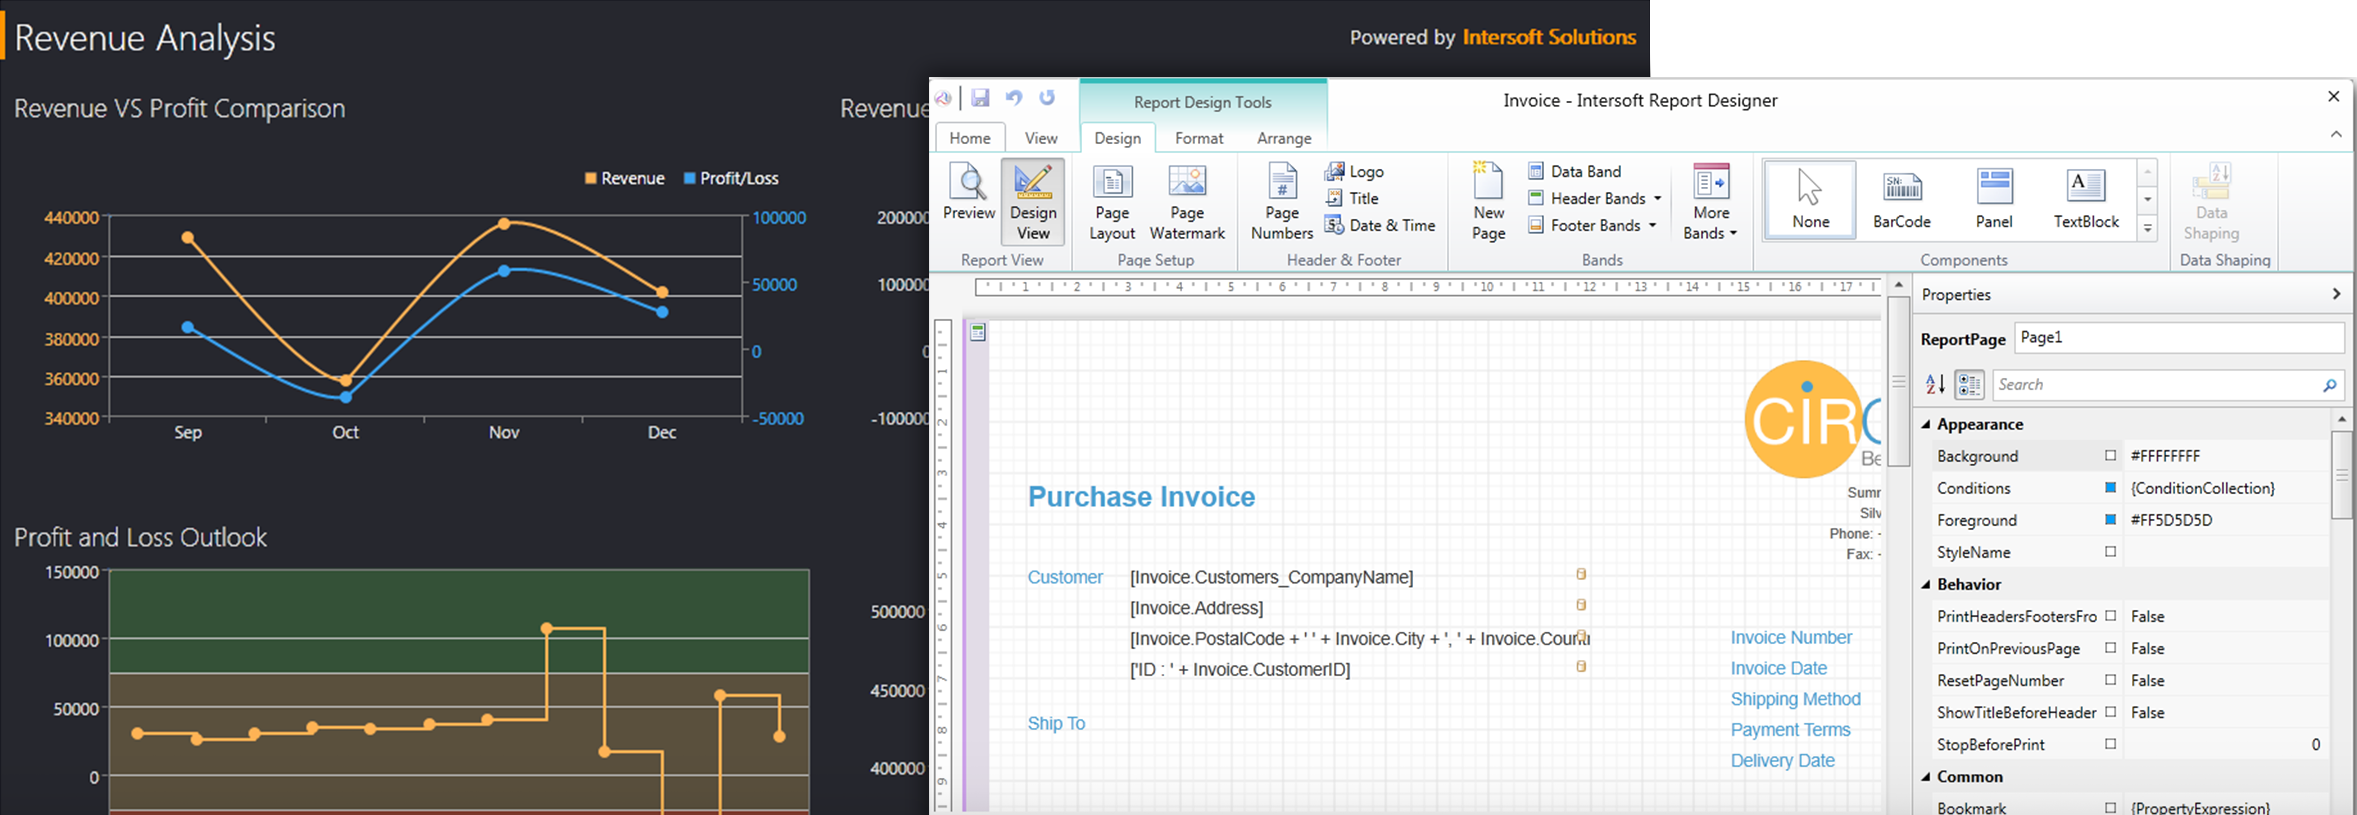The image size is (2357, 815).
Task: Open Footer Bands dropdown
Action: (x=1594, y=225)
